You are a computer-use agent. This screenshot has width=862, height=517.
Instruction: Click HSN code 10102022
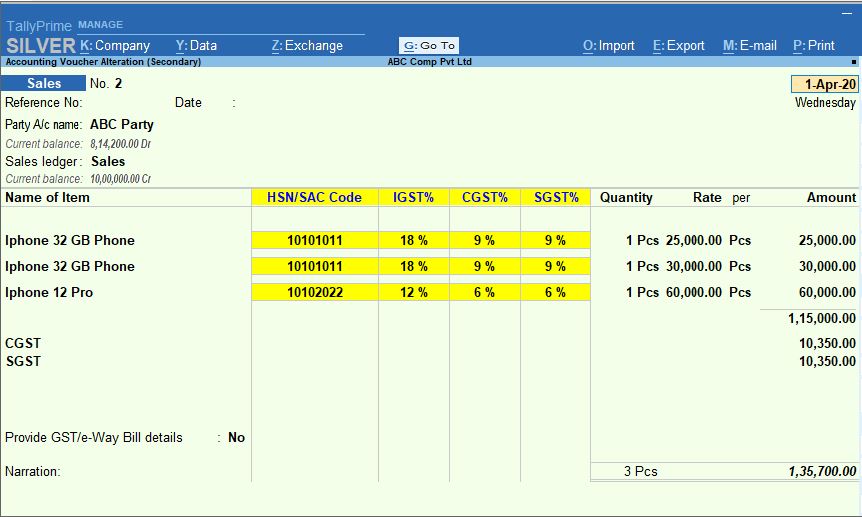(314, 292)
